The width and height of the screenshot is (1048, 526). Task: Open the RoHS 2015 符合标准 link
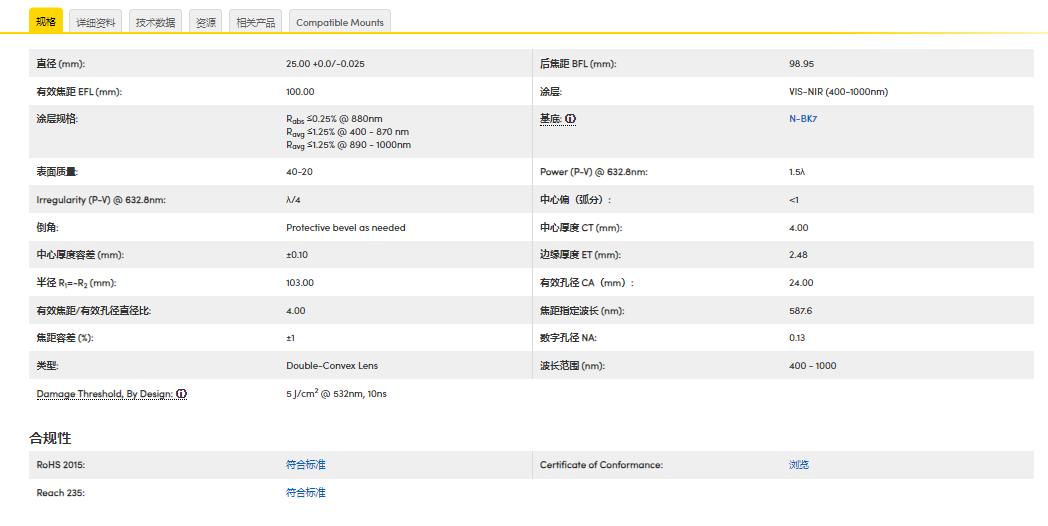point(306,465)
